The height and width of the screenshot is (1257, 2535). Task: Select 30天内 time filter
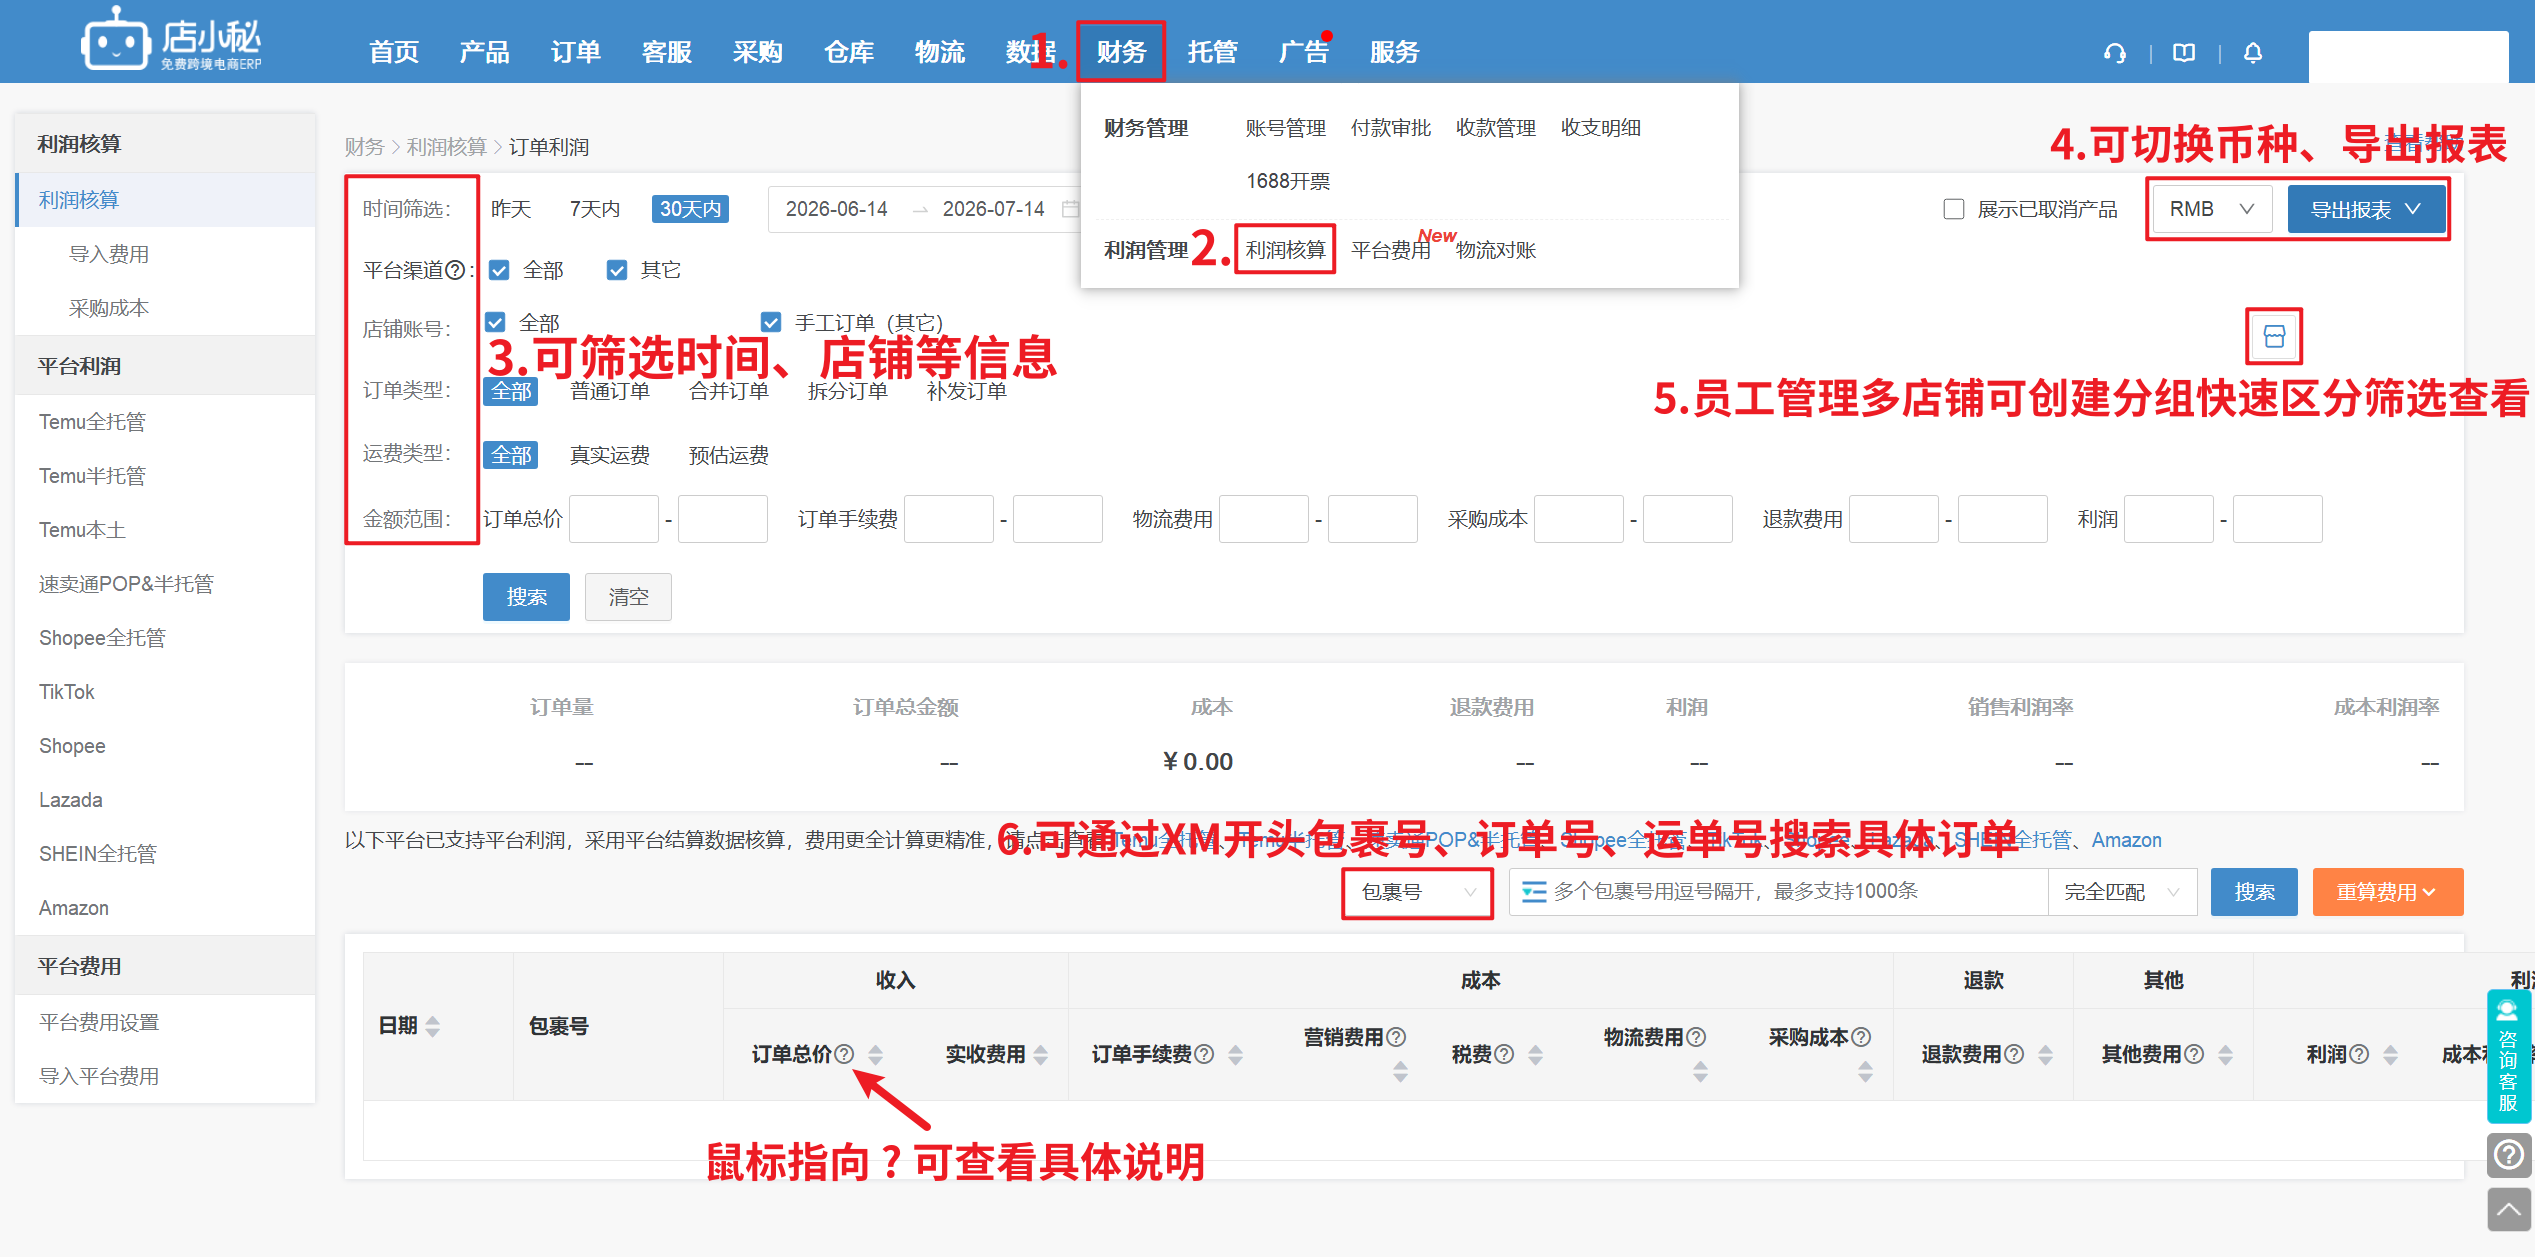pyautogui.click(x=690, y=209)
